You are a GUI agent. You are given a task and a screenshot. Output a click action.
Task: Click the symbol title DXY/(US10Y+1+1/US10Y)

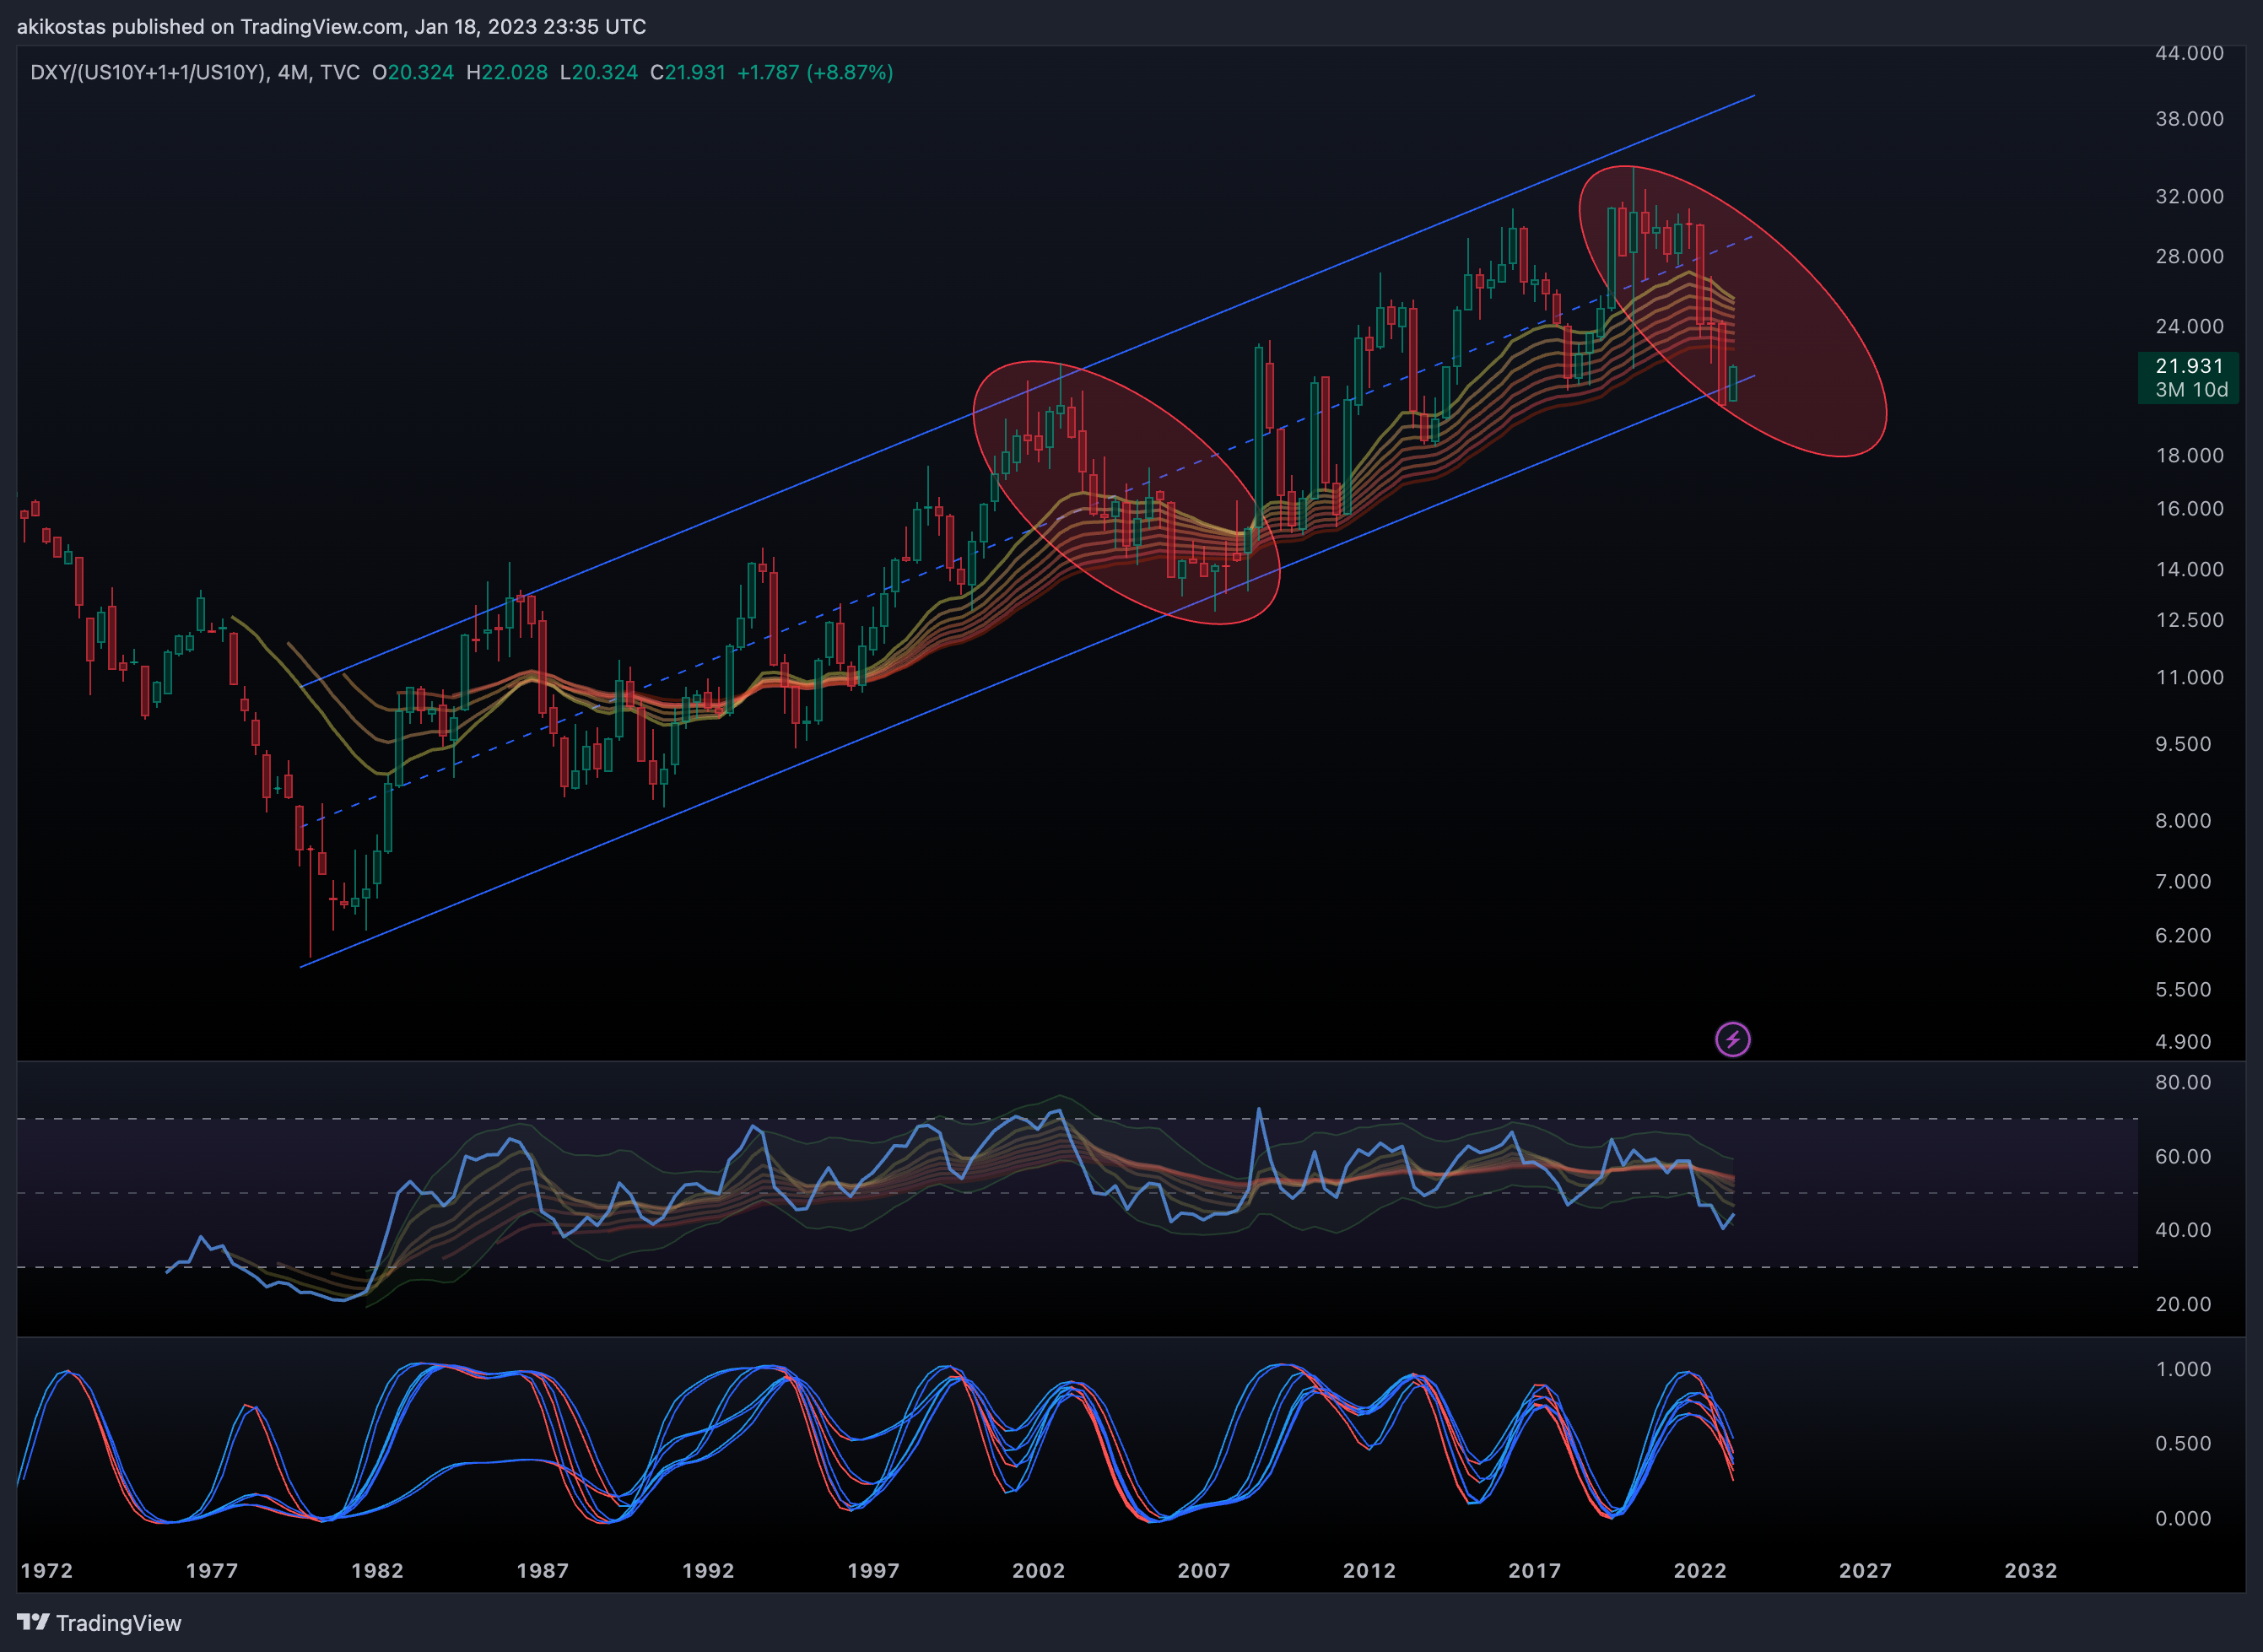pos(148,72)
